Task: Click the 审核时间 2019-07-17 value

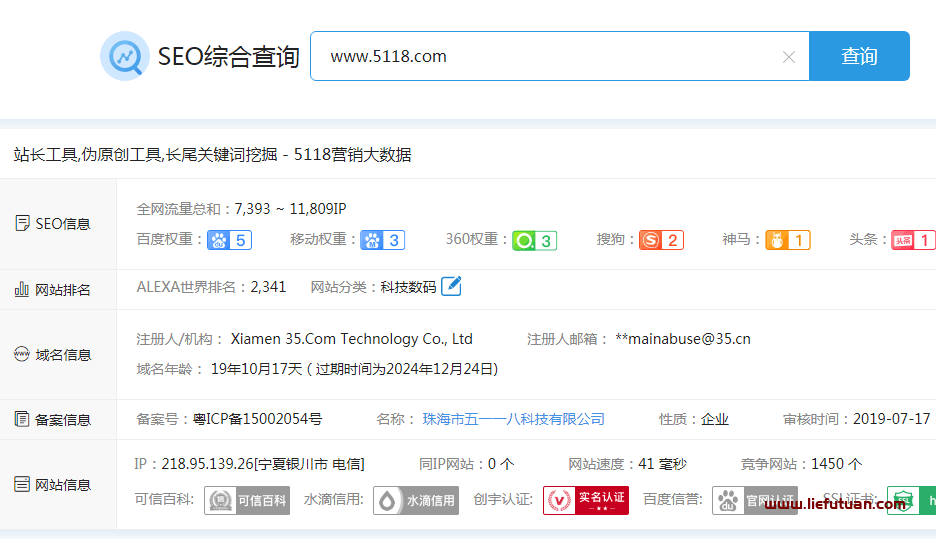Action: [892, 419]
